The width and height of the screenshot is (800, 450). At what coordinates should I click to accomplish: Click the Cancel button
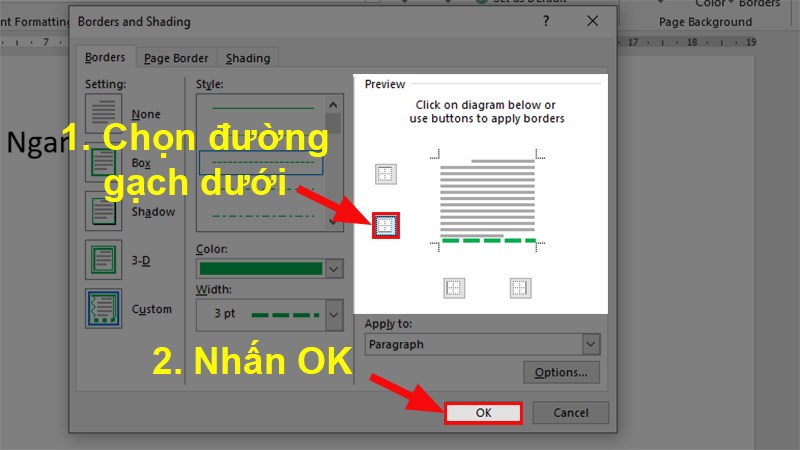(x=570, y=412)
